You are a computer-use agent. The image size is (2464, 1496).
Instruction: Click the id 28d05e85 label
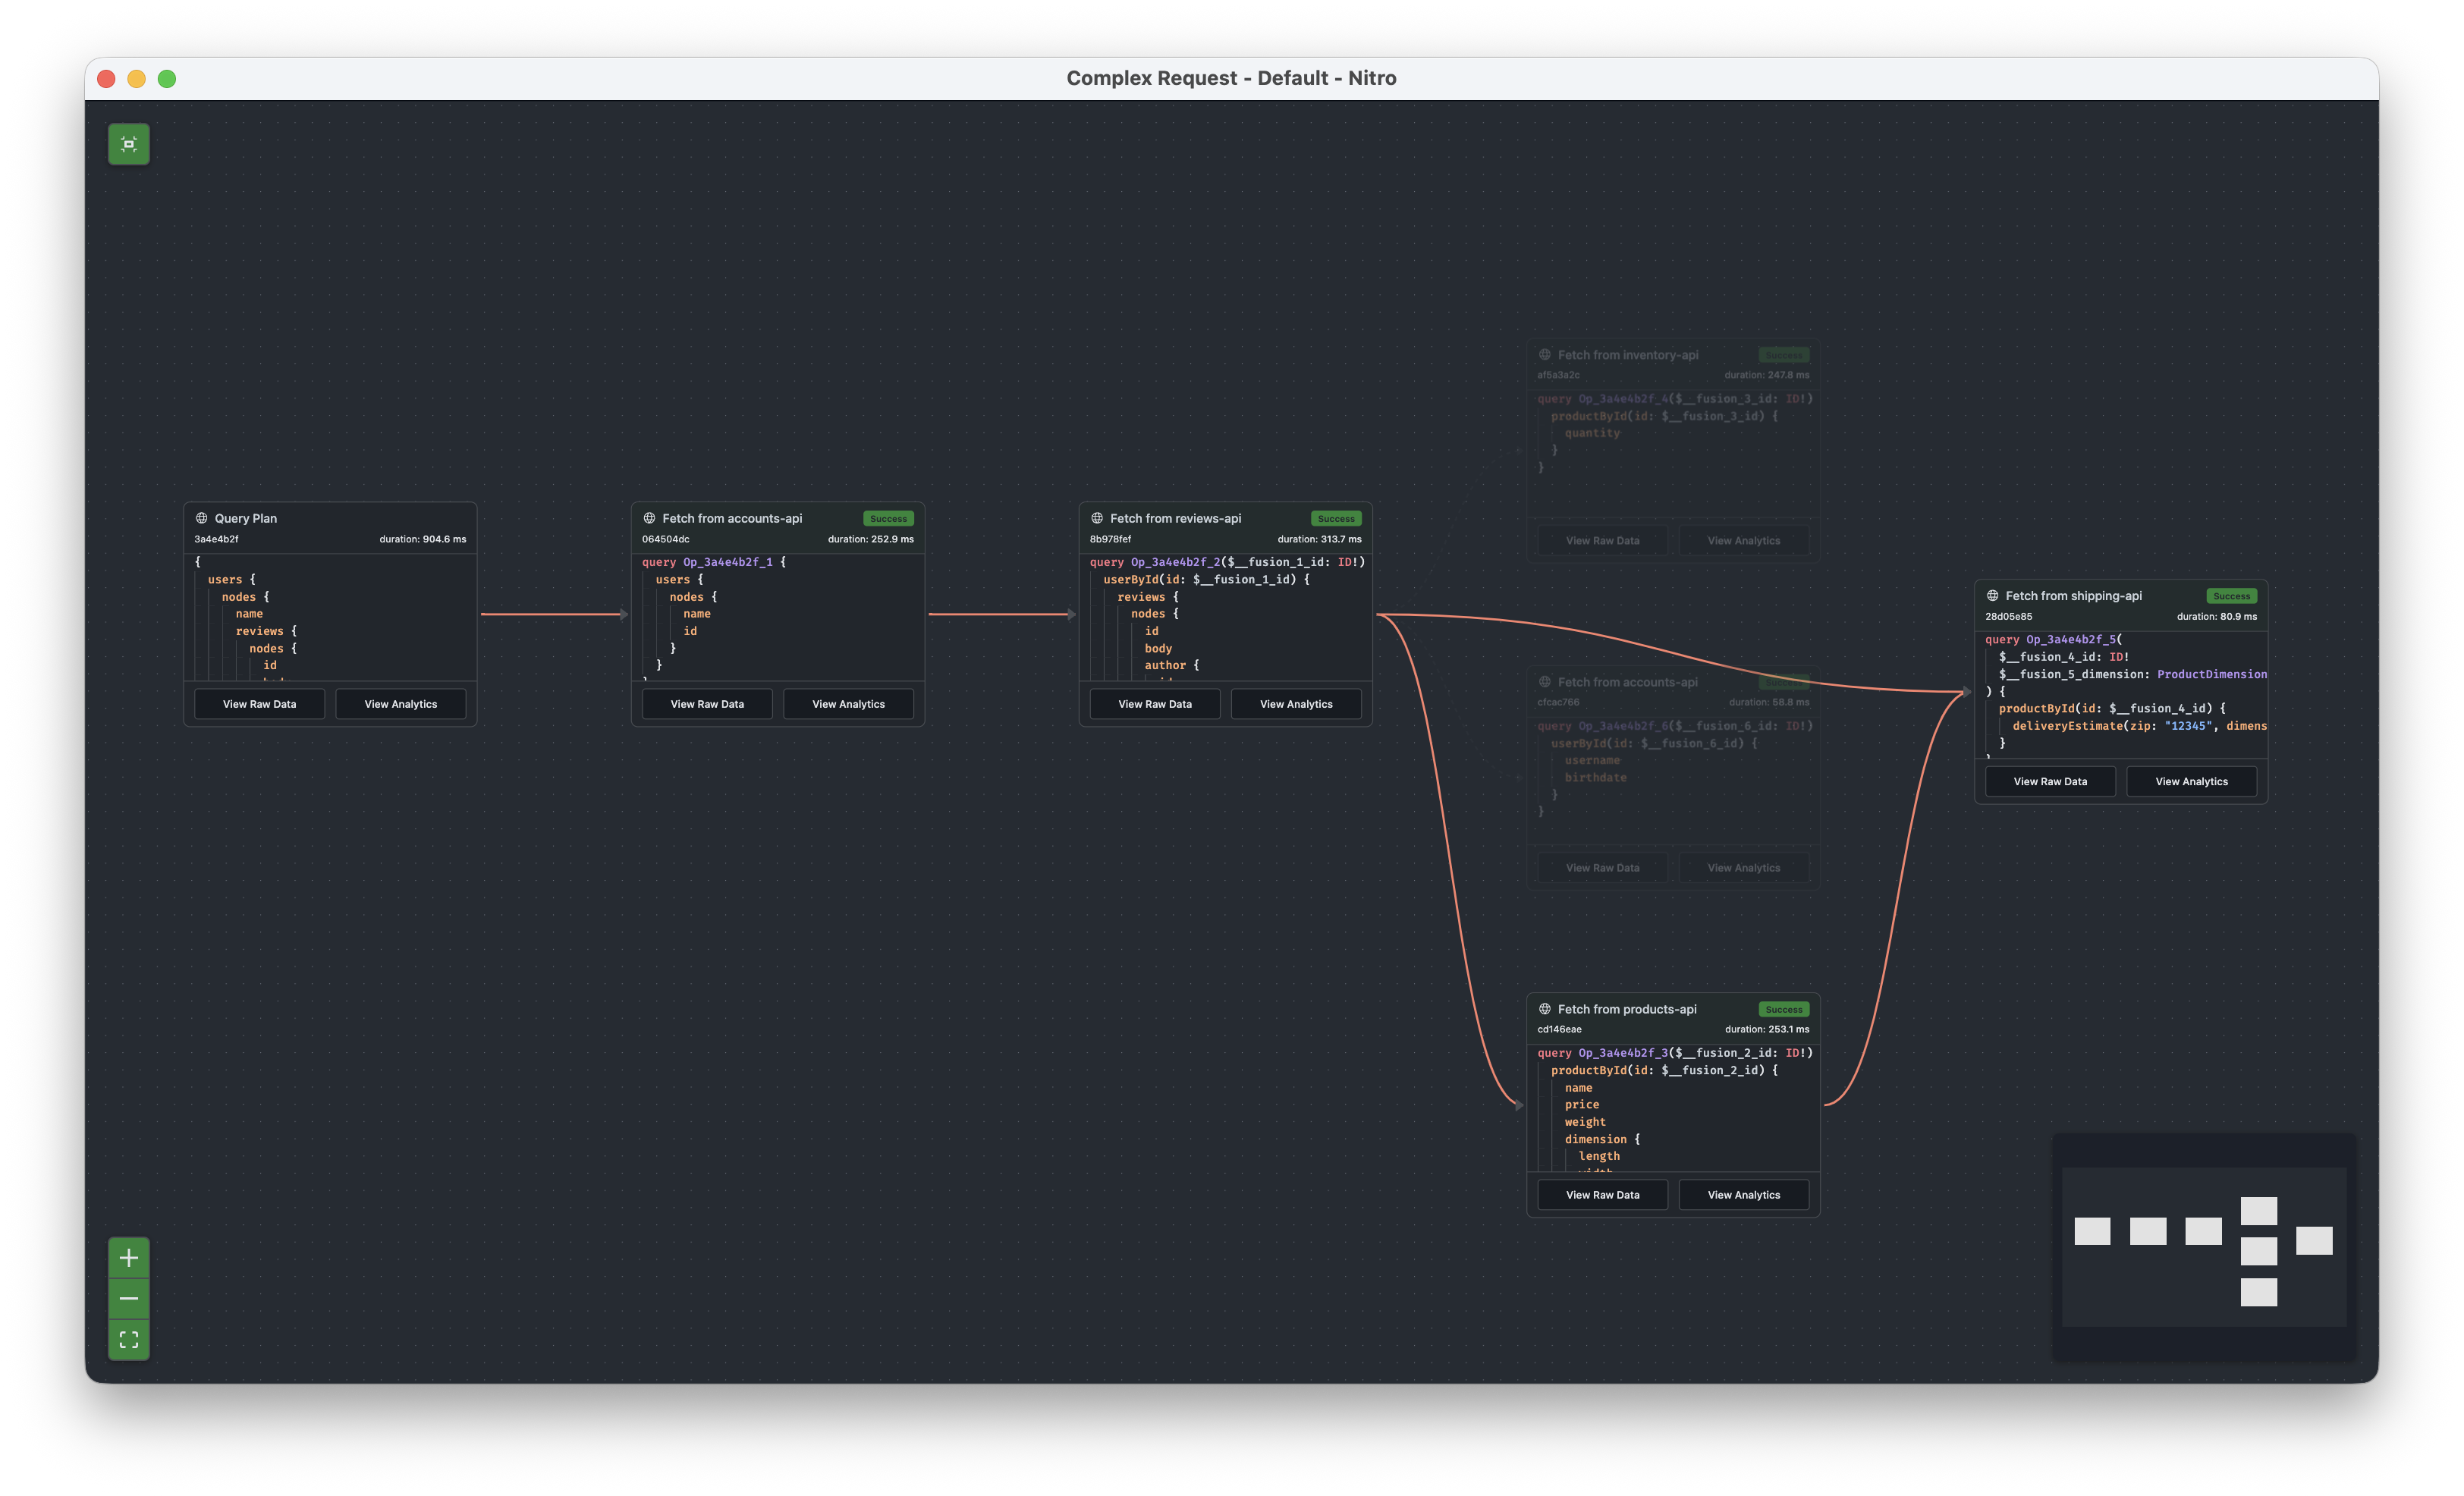[x=2008, y=616]
